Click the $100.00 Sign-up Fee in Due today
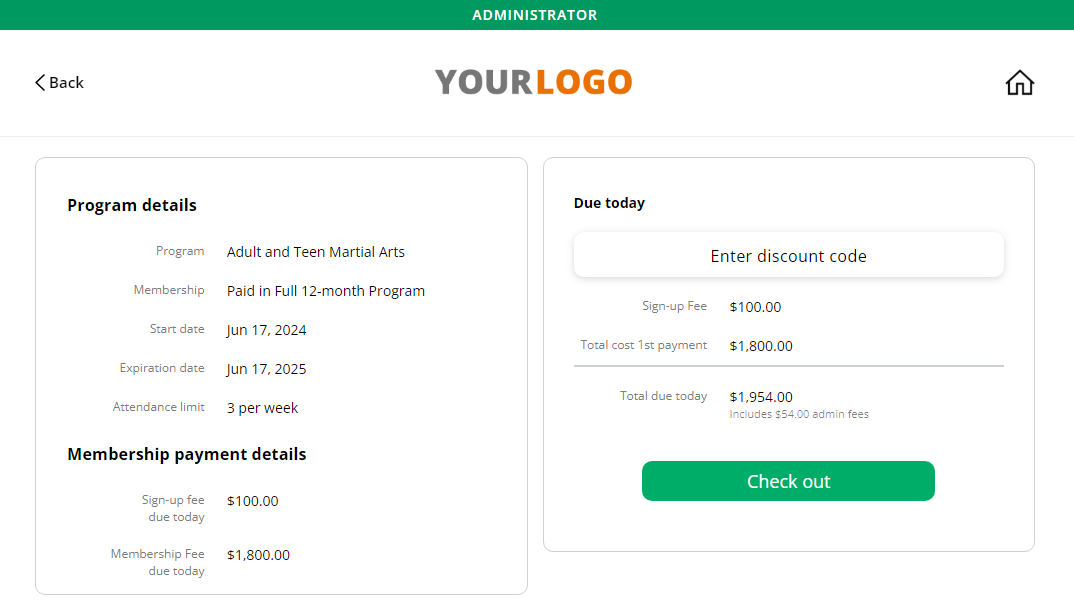 coord(755,307)
